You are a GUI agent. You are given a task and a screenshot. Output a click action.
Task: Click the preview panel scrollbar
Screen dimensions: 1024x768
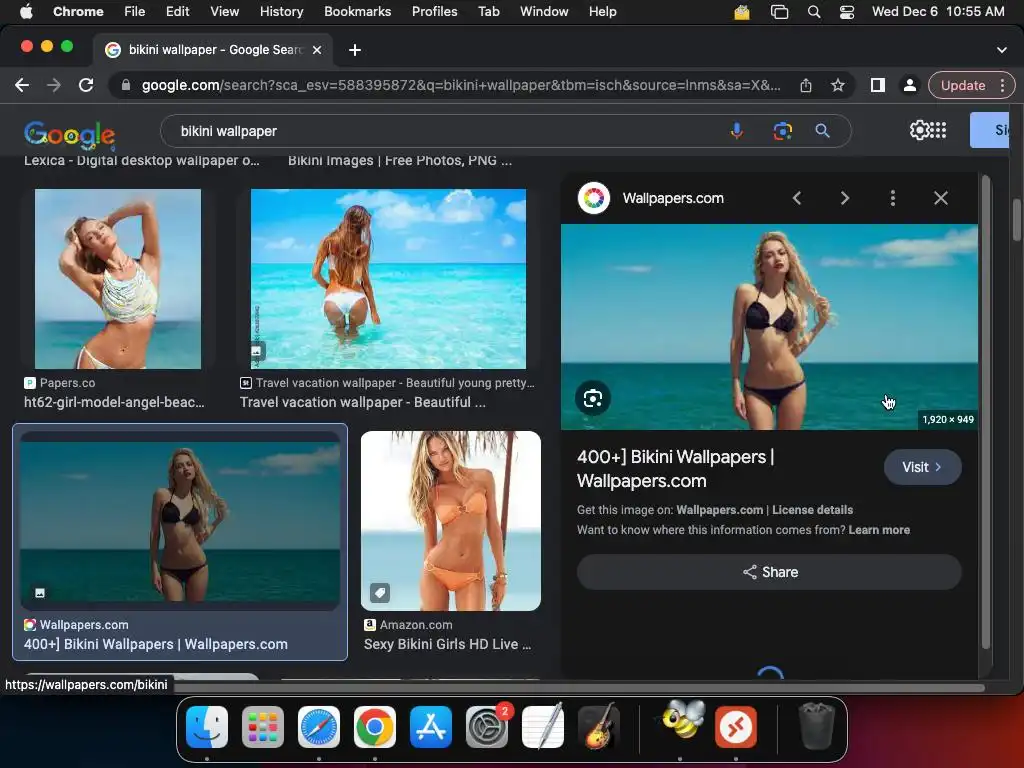click(985, 411)
